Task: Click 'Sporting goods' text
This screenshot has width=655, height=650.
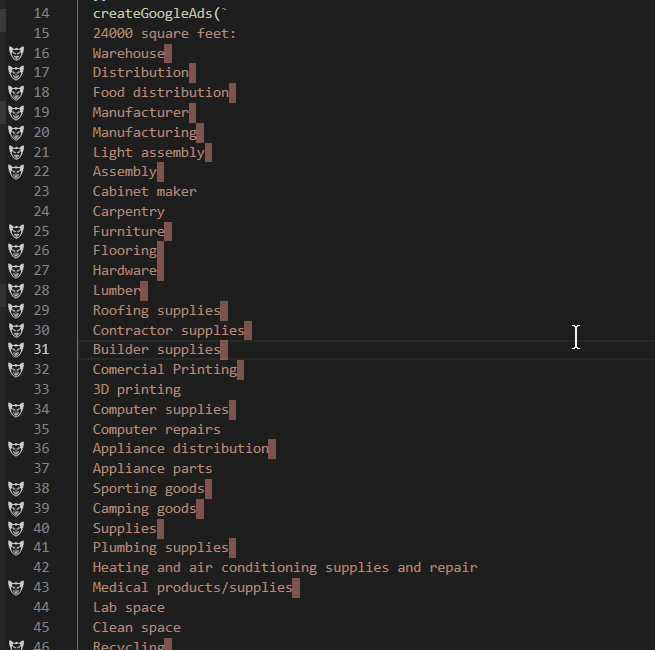Action: [x=149, y=489]
